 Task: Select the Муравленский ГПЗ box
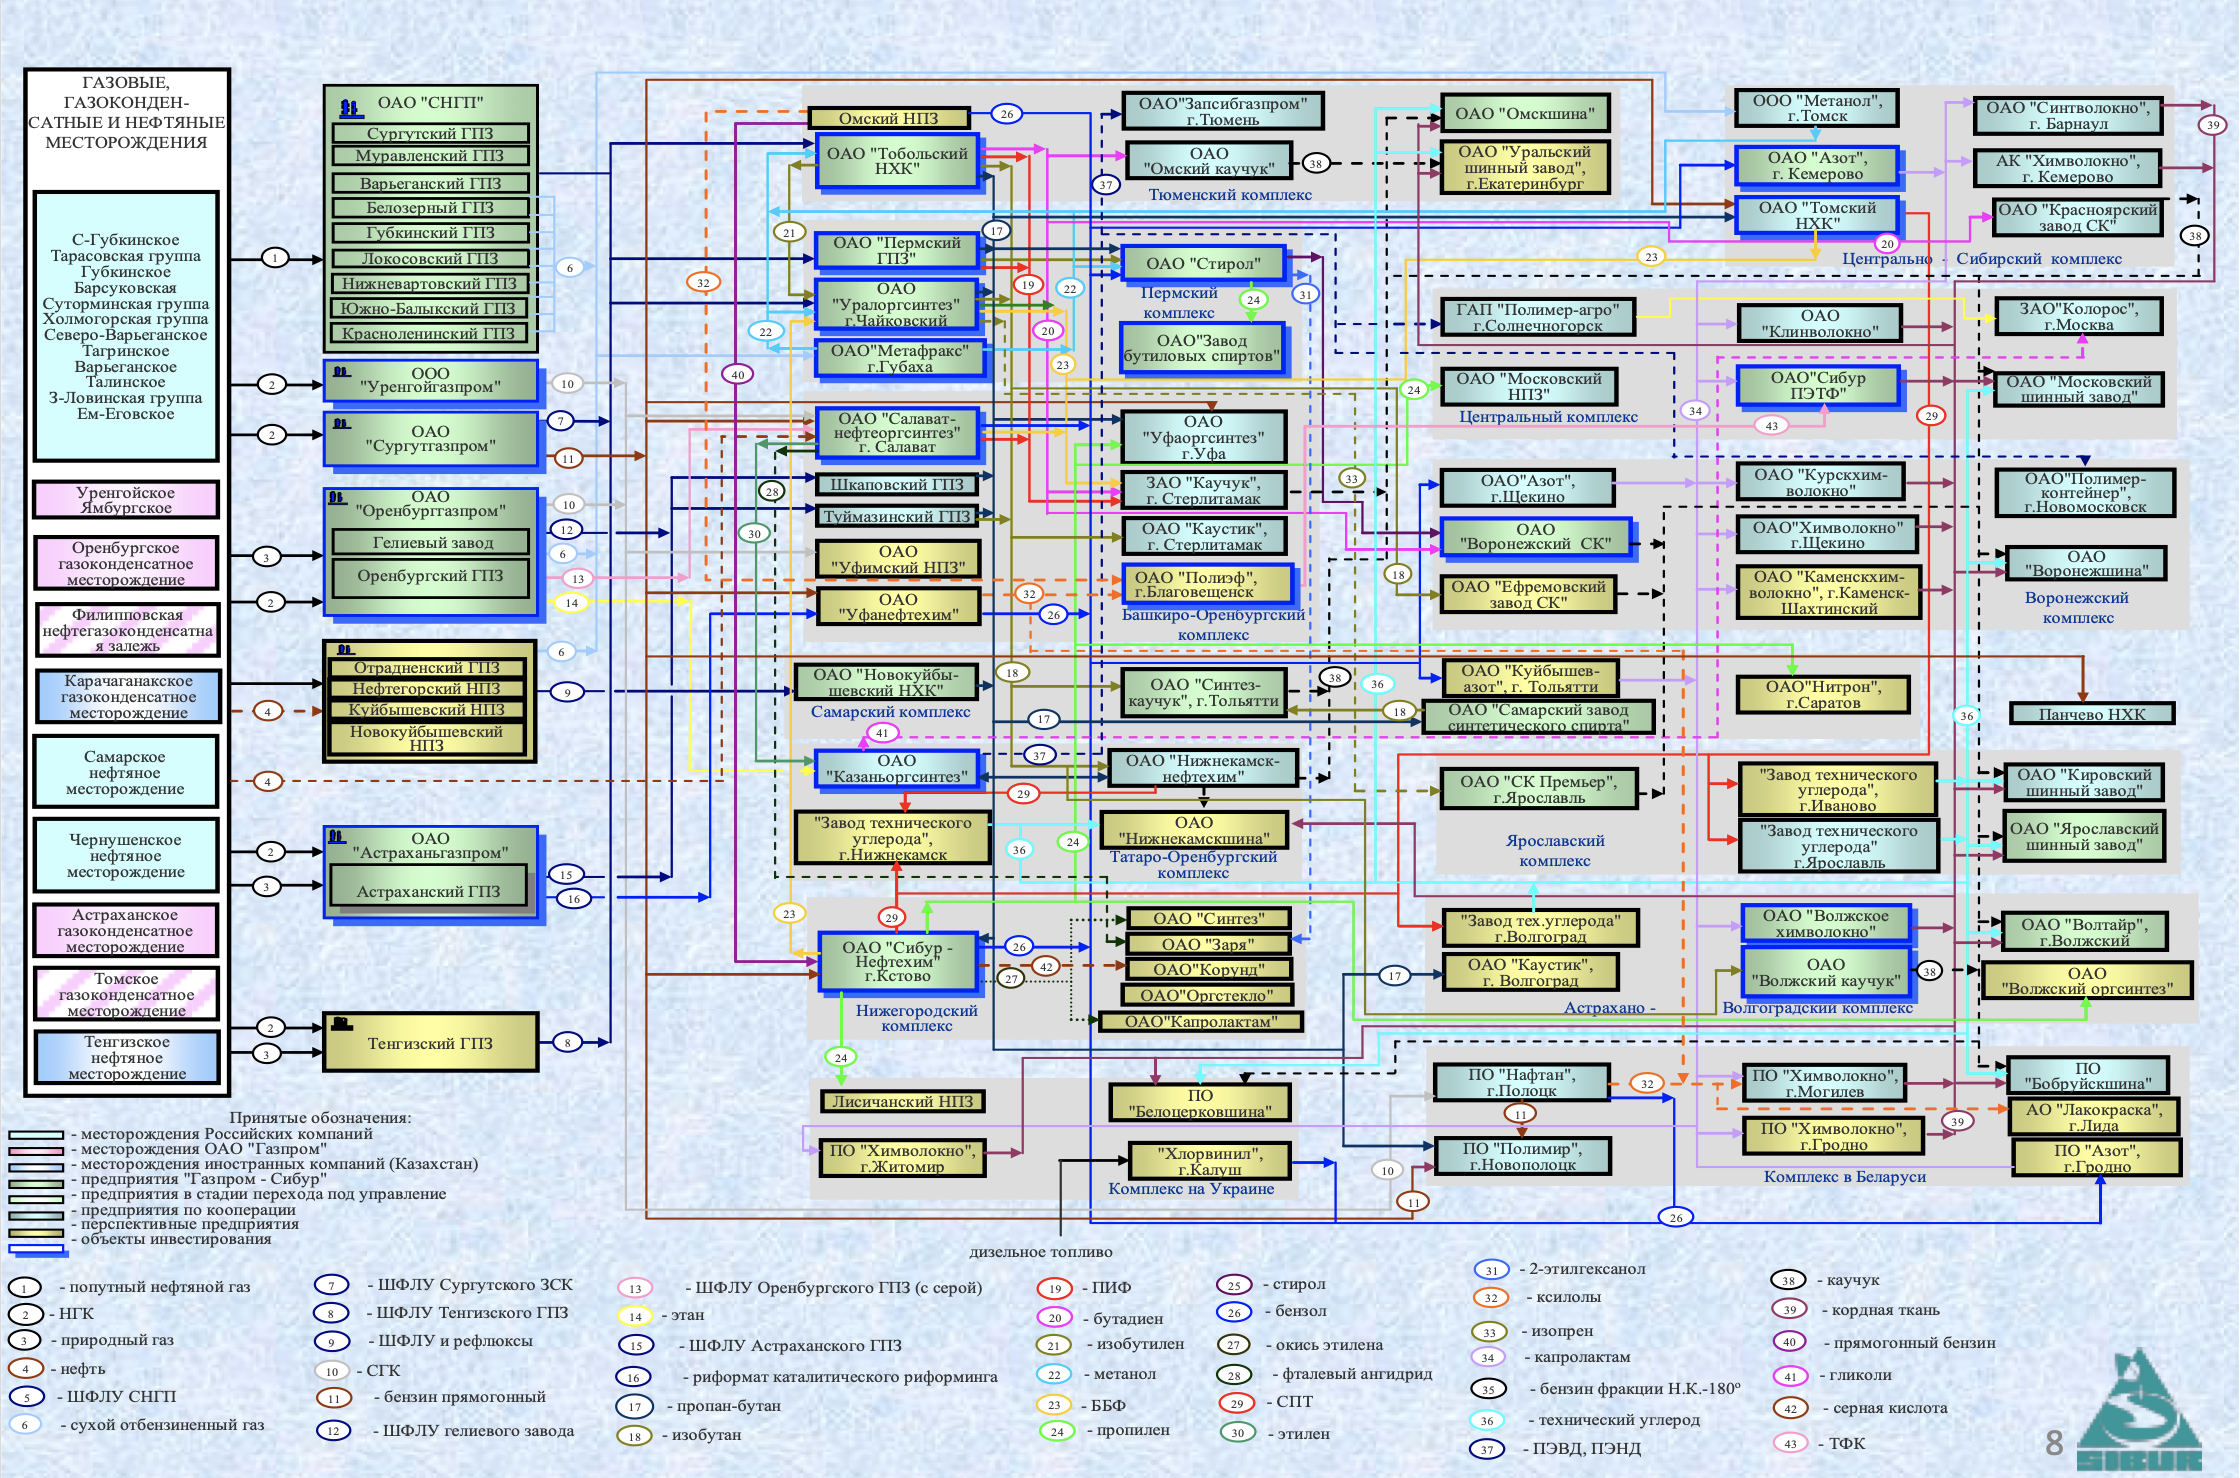[x=430, y=156]
